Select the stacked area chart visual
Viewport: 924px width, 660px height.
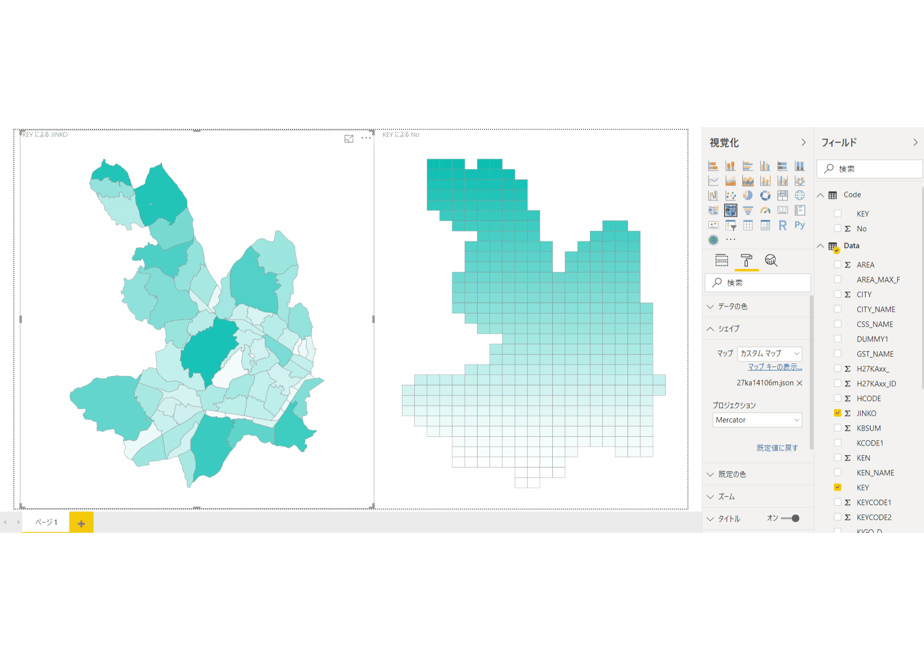748,180
